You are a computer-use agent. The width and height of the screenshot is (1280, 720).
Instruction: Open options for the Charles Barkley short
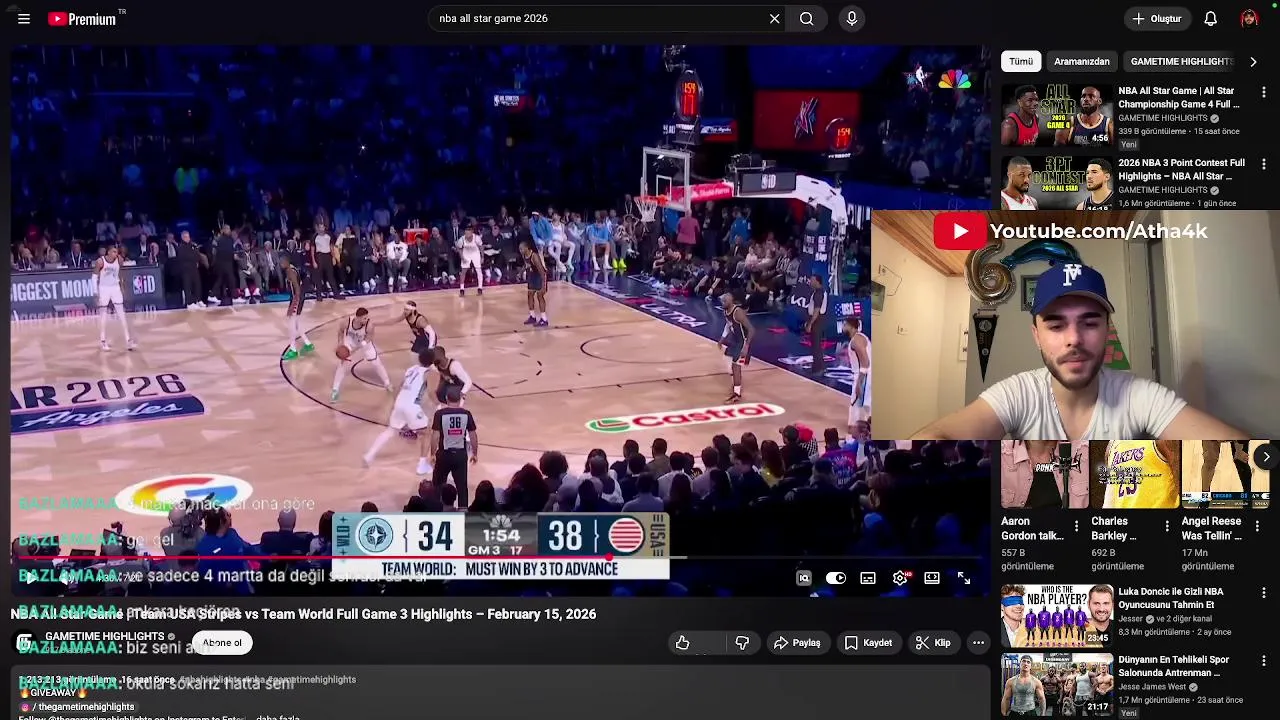[1166, 525]
